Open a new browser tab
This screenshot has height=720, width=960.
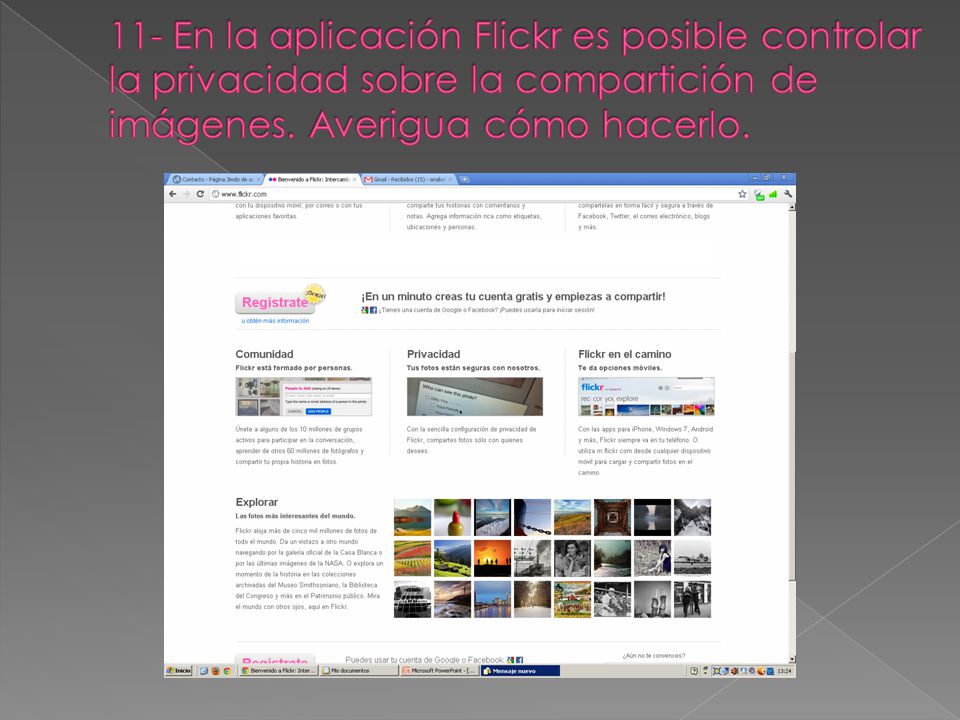pyautogui.click(x=465, y=179)
